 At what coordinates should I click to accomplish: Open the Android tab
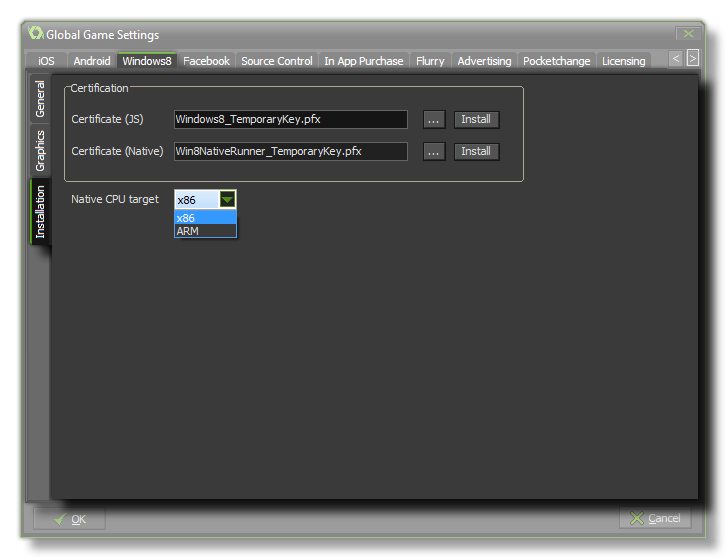click(x=92, y=61)
